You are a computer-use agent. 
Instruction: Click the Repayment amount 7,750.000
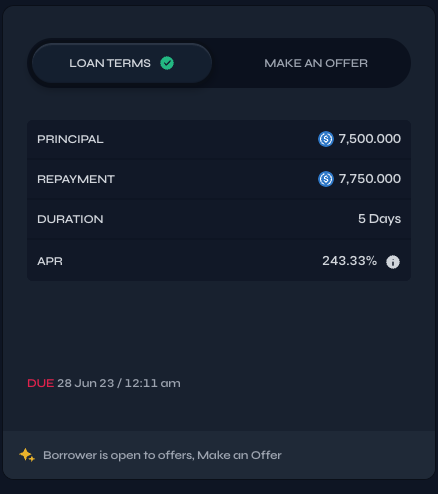coord(370,179)
